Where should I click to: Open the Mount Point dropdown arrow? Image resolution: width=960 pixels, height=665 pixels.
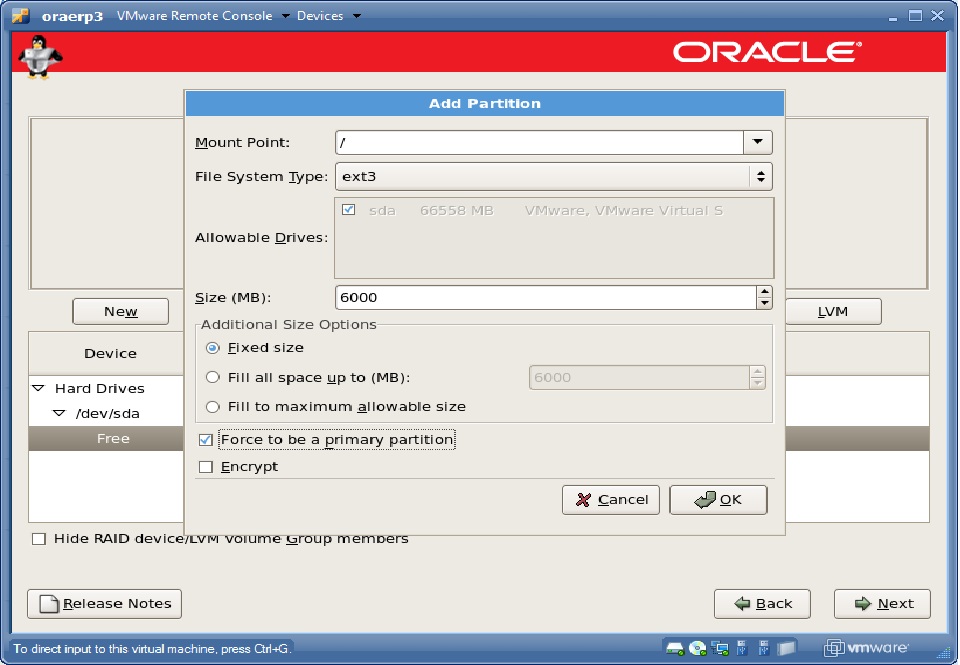[757, 142]
